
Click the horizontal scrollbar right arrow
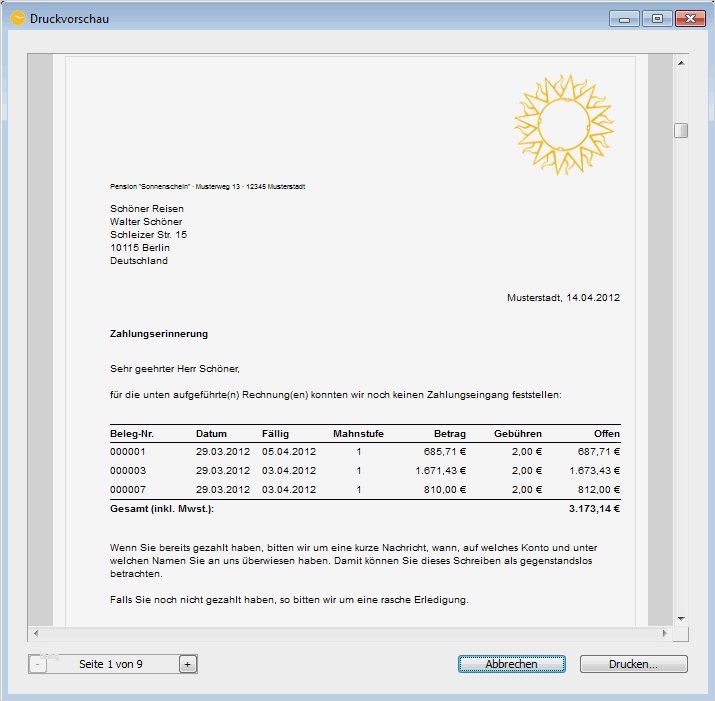coord(664,633)
